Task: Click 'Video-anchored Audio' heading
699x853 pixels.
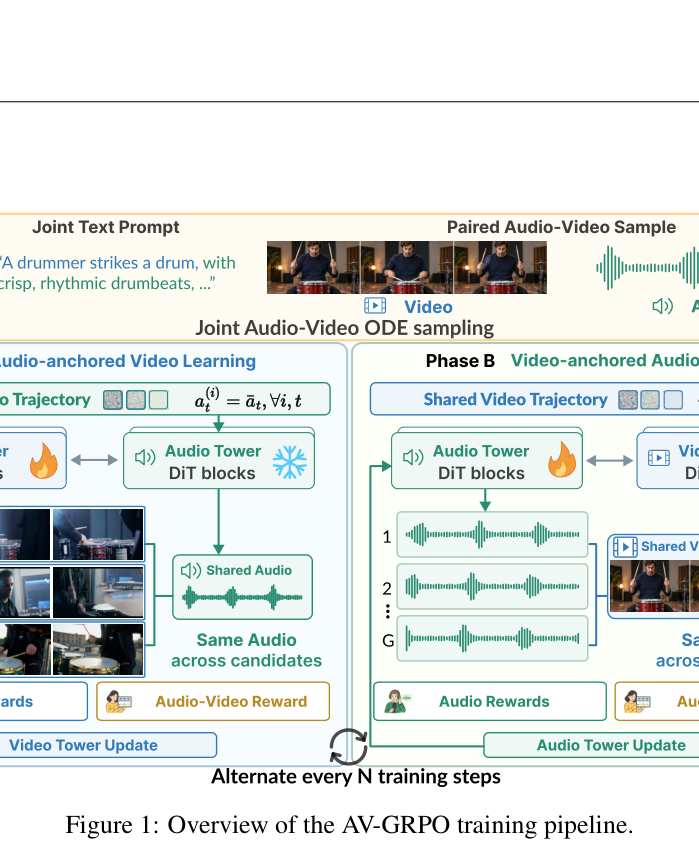Action: (x=605, y=361)
